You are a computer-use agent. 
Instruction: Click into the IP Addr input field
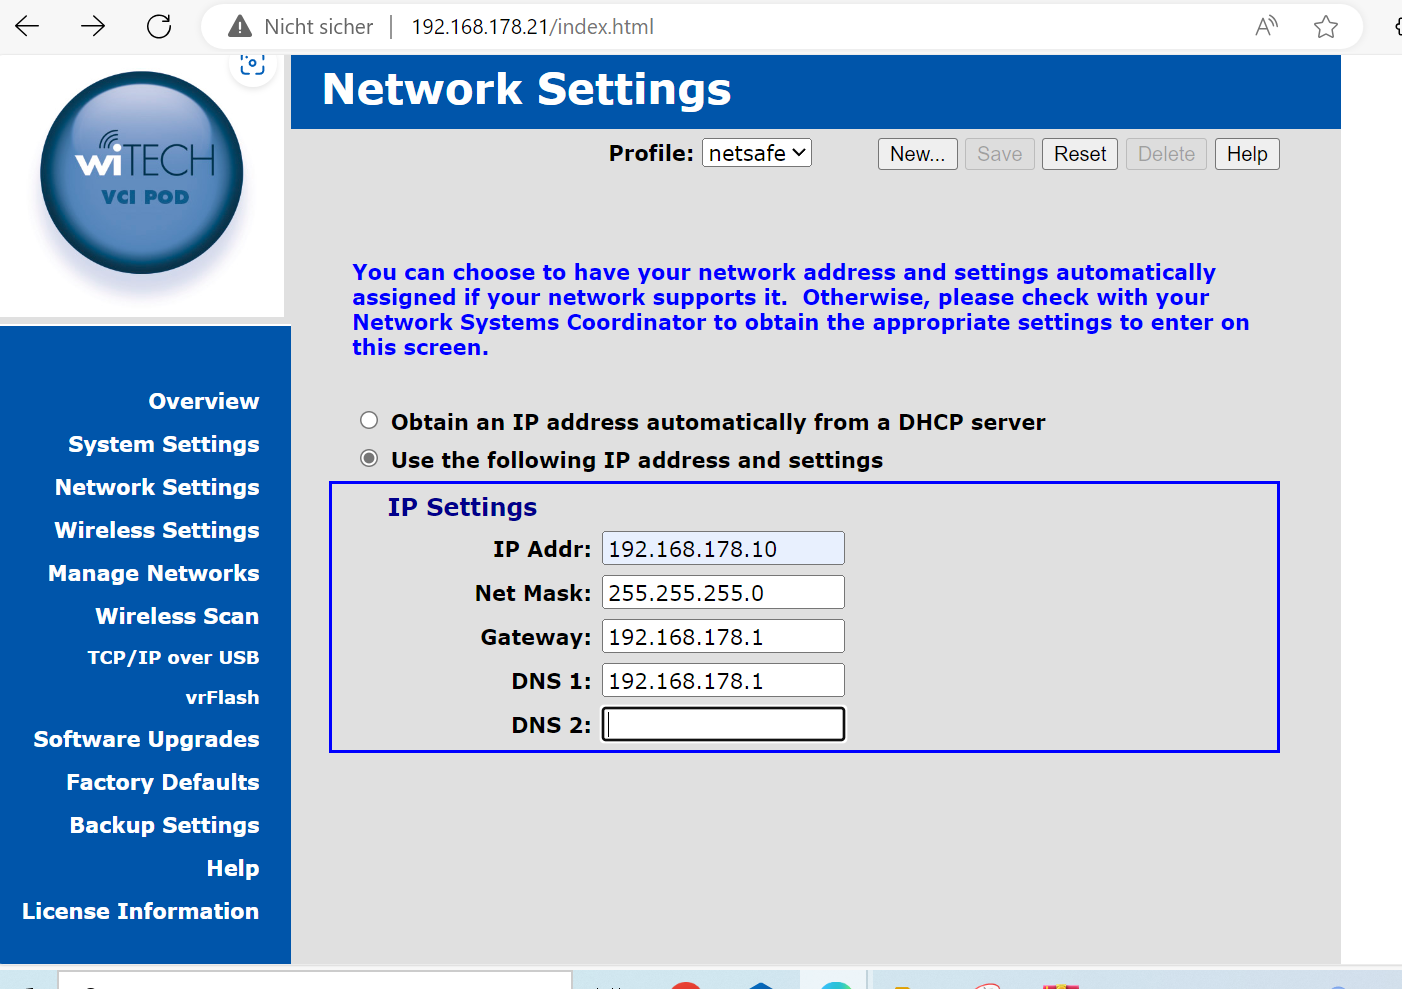click(723, 549)
